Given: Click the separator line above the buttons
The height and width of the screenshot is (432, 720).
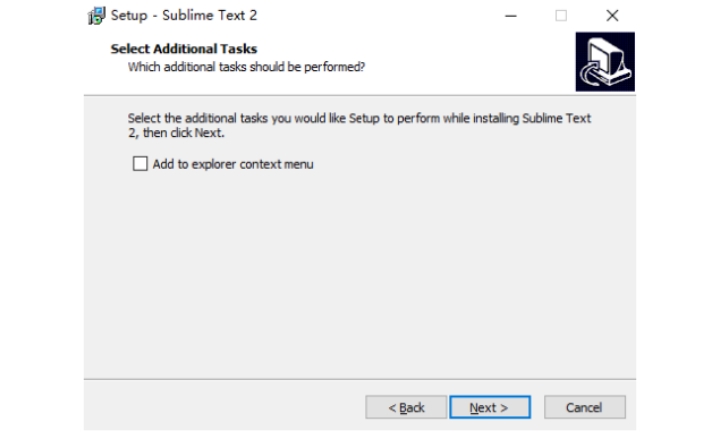Looking at the screenshot, I should click(360, 379).
